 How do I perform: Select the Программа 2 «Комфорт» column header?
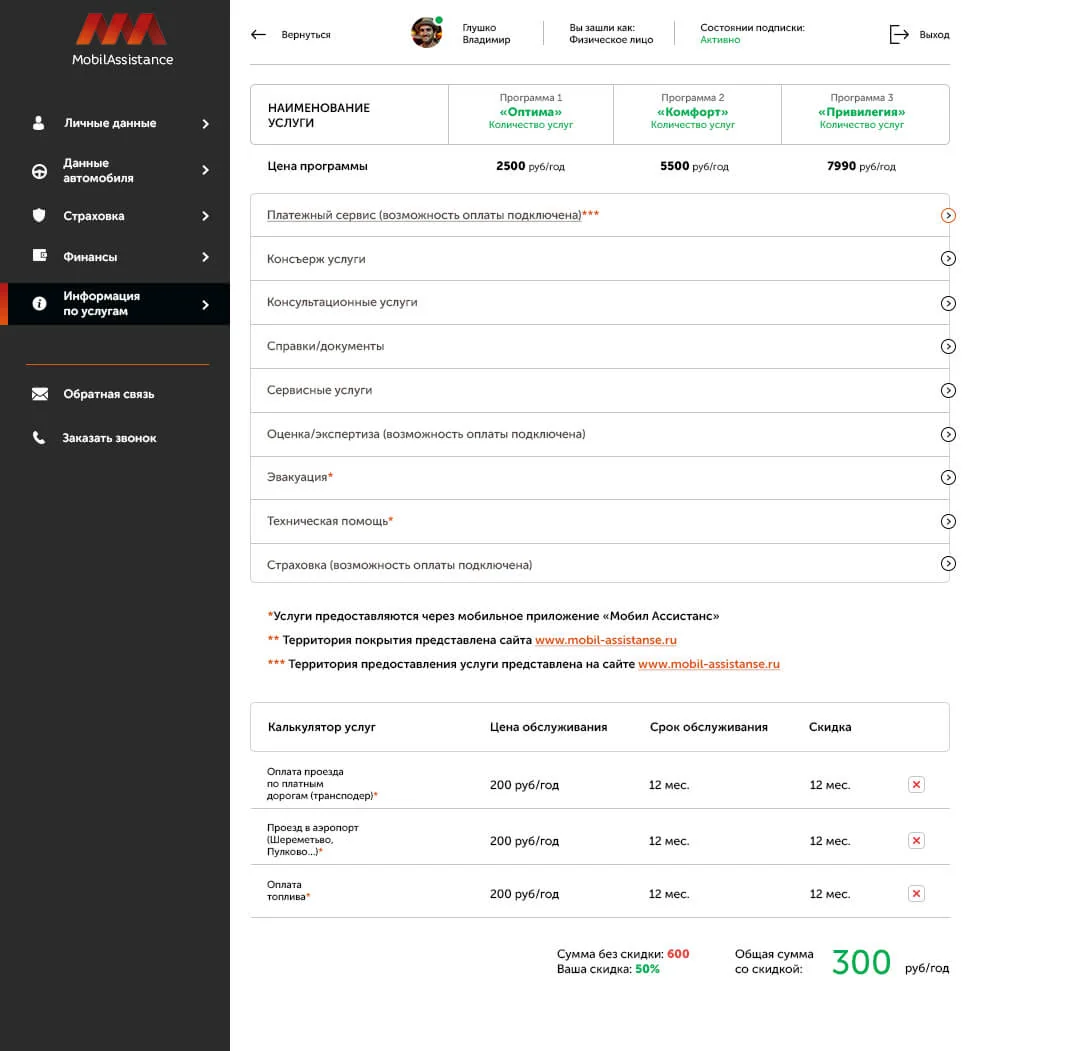point(693,111)
